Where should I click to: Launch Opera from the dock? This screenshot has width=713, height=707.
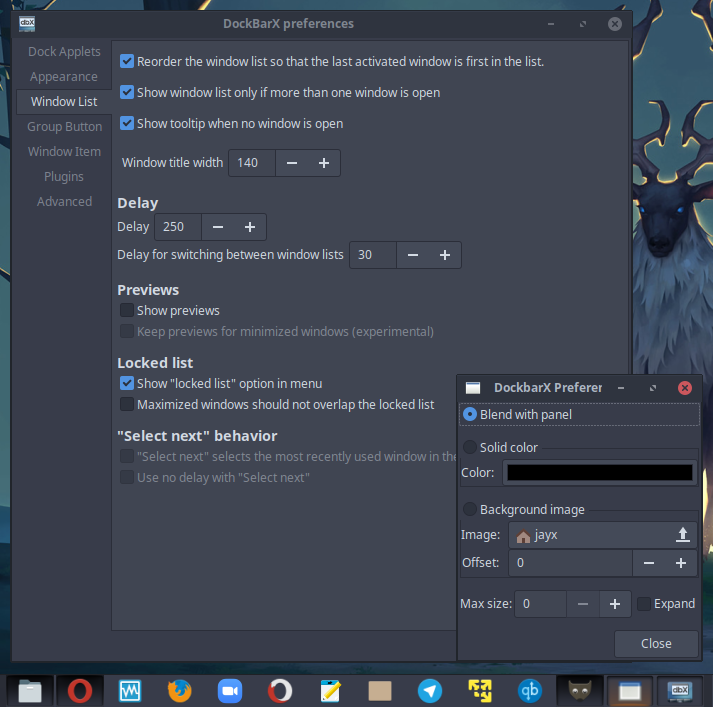pos(80,691)
